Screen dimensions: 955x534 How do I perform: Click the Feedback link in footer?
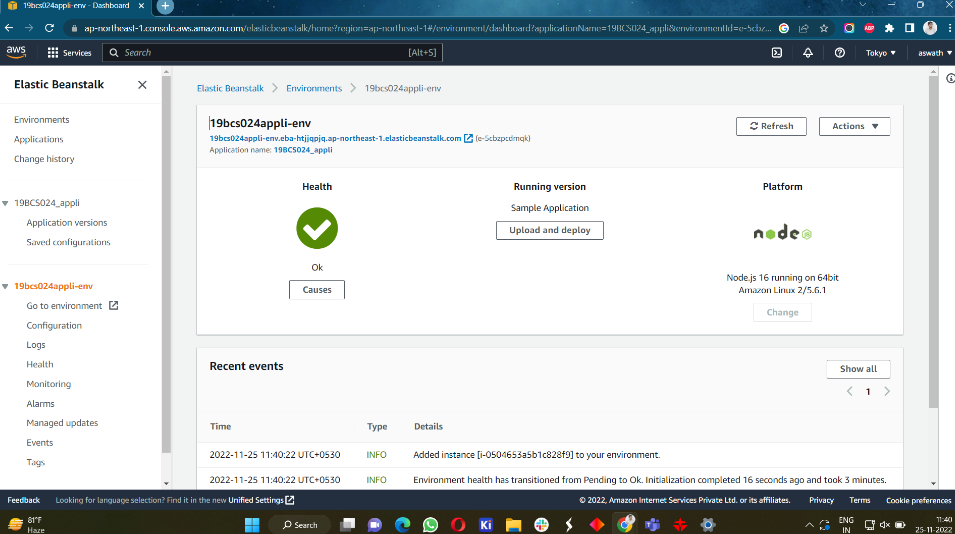[23, 500]
